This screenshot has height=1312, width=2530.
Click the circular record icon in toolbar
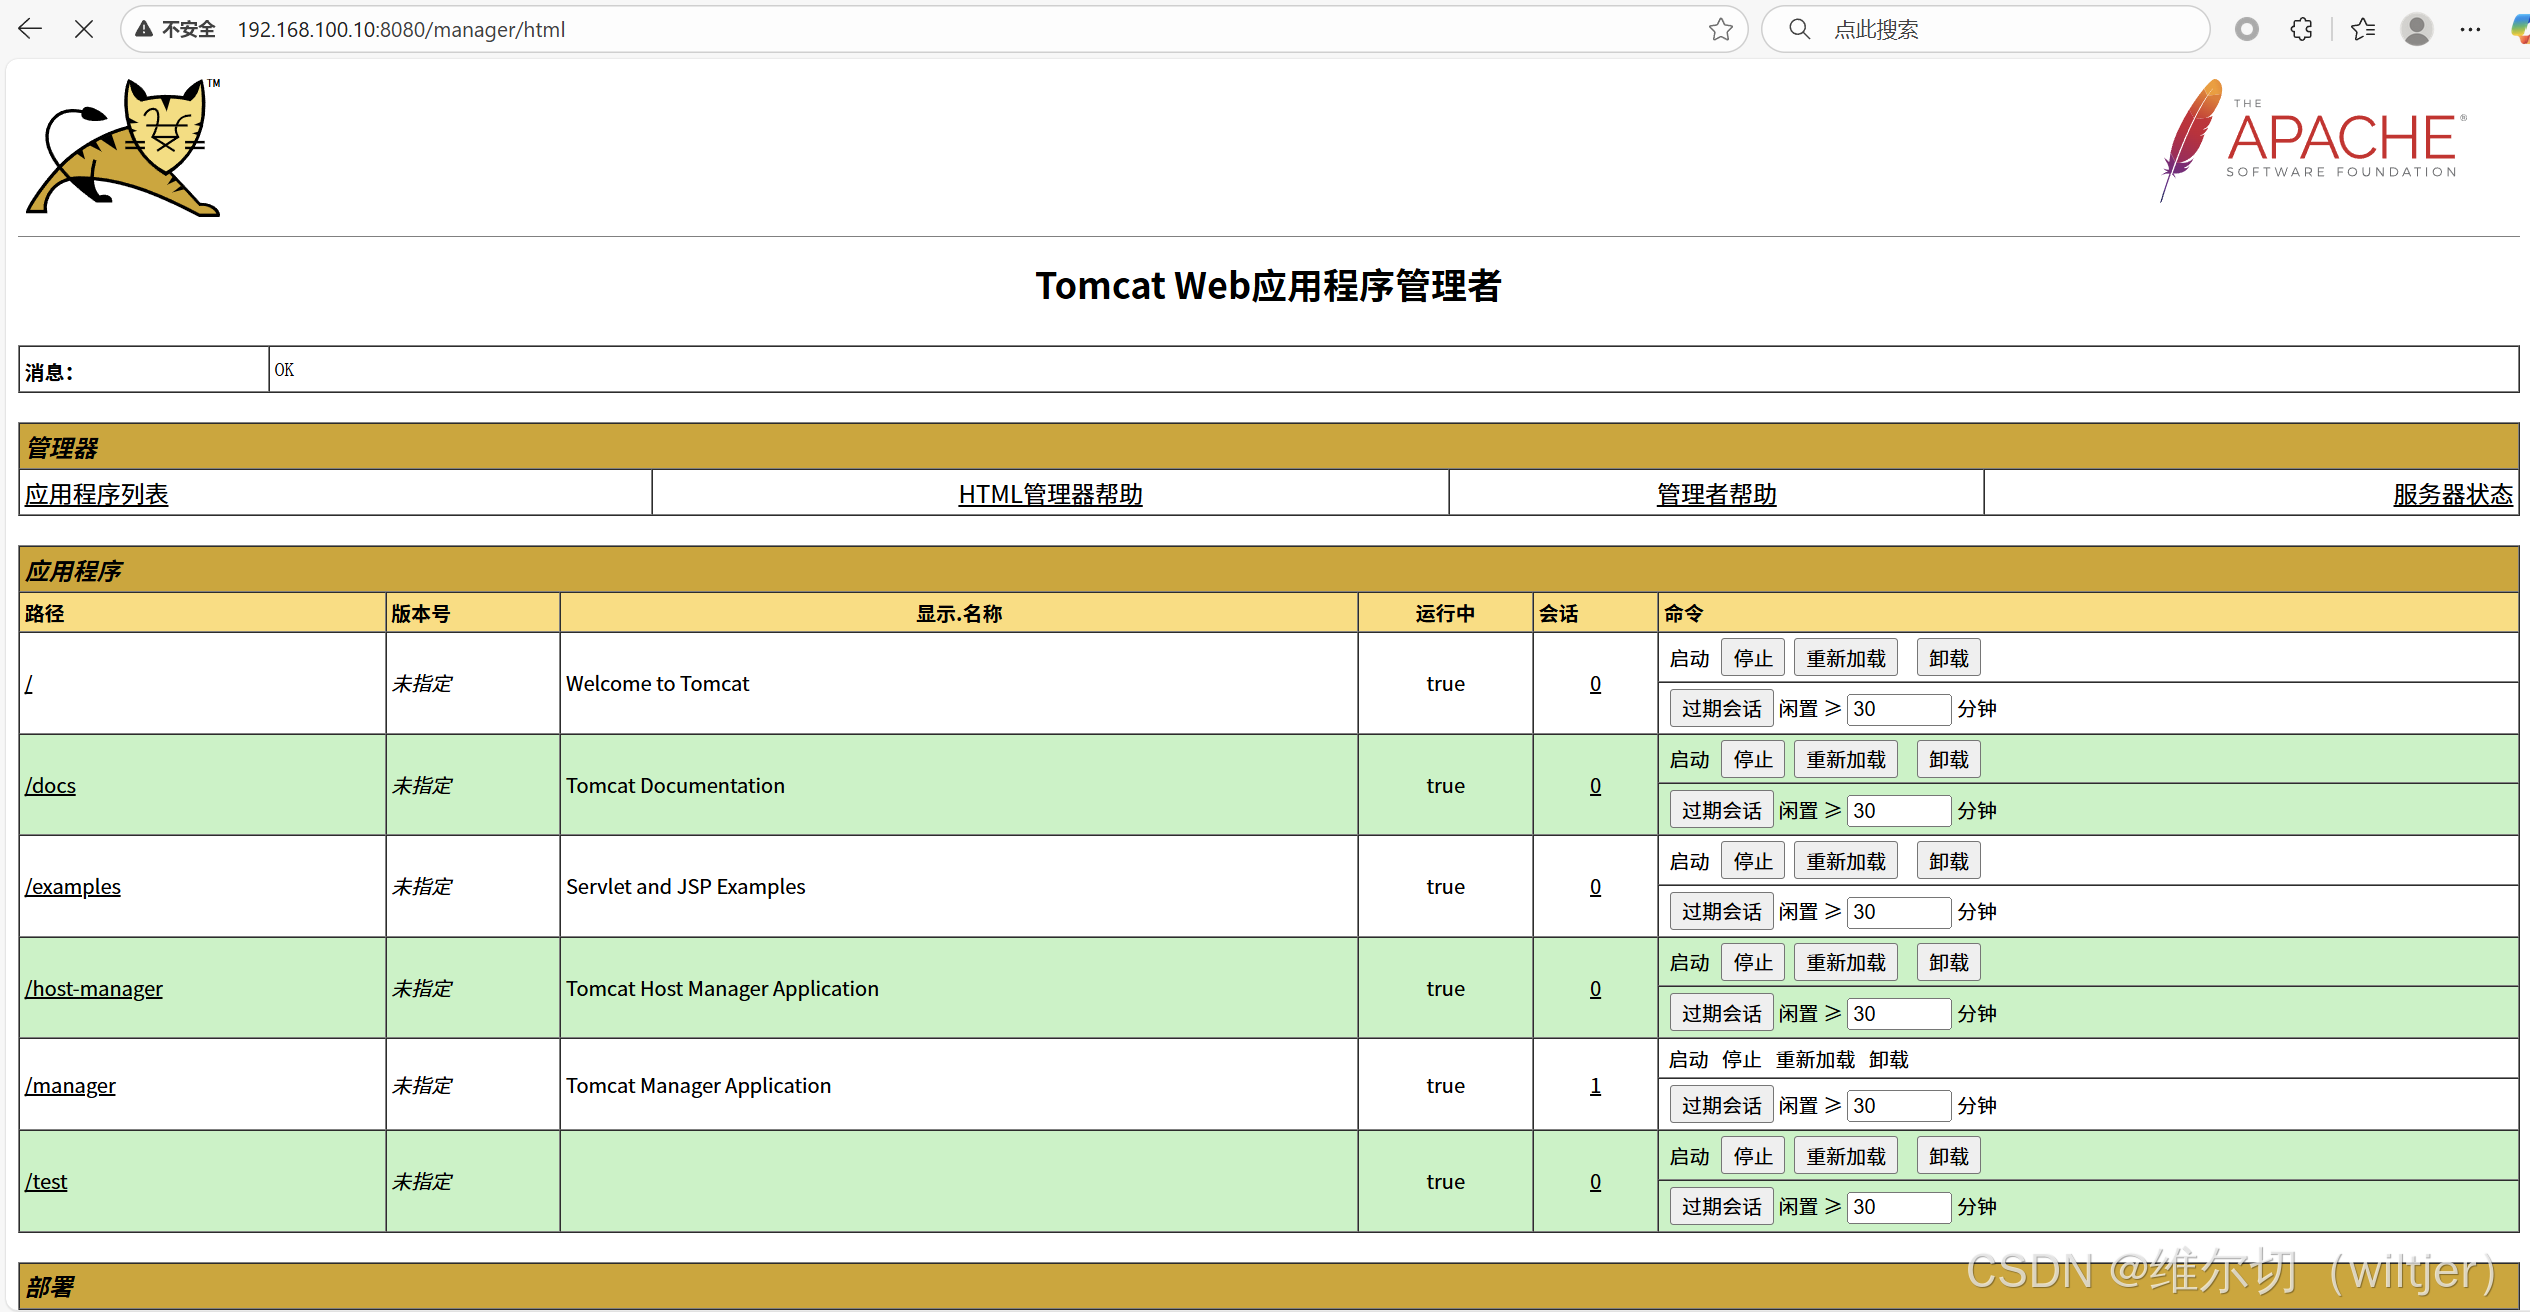2247,29
